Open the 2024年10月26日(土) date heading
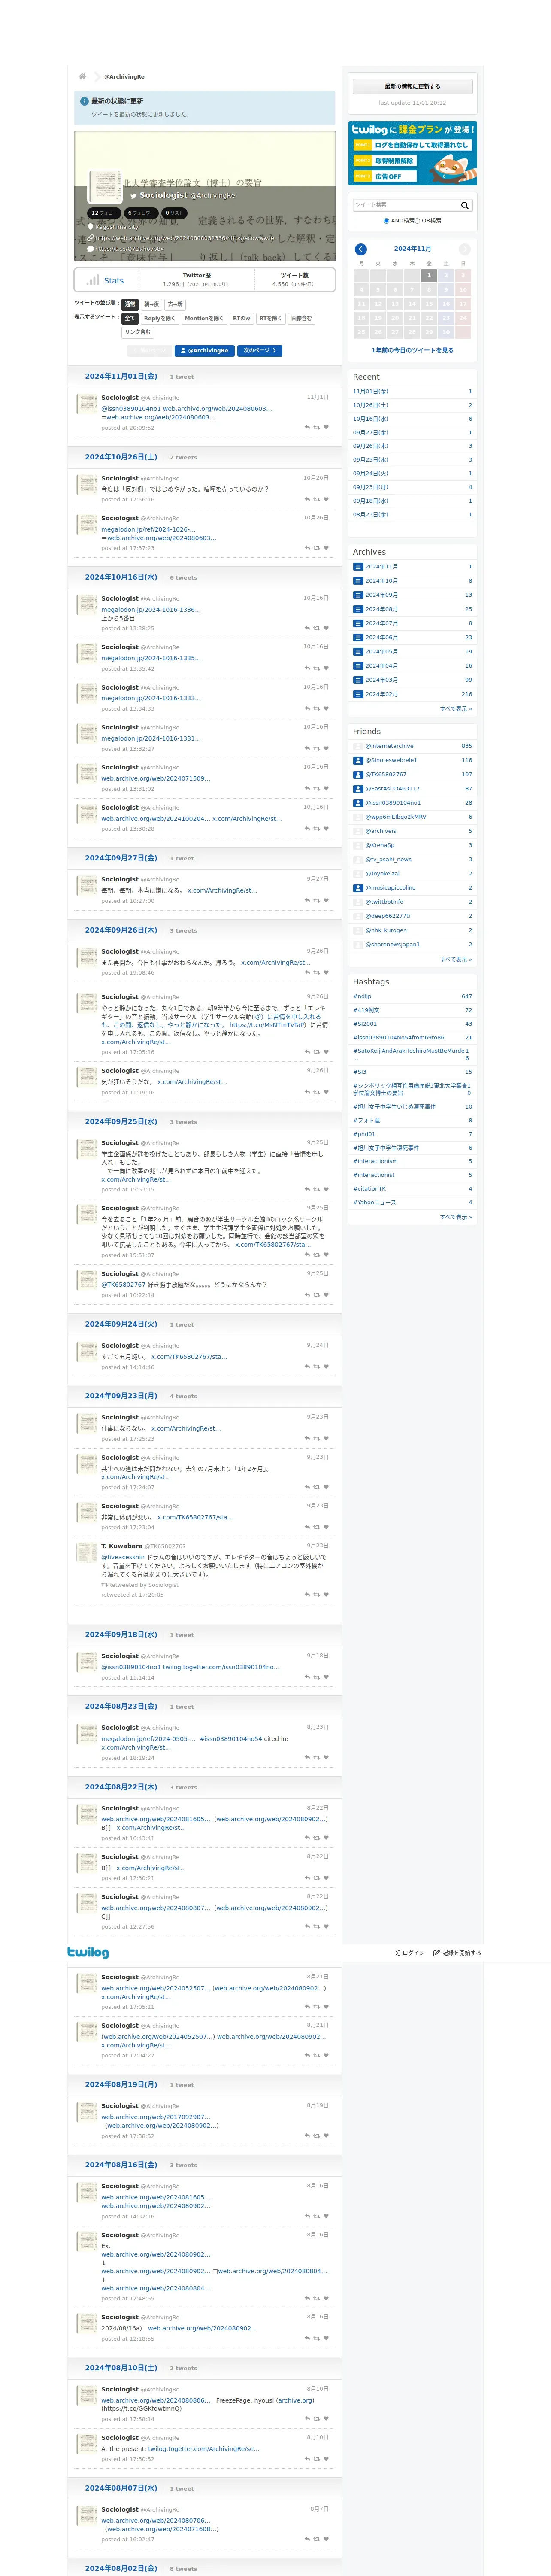This screenshot has width=551, height=2576. coord(121,457)
